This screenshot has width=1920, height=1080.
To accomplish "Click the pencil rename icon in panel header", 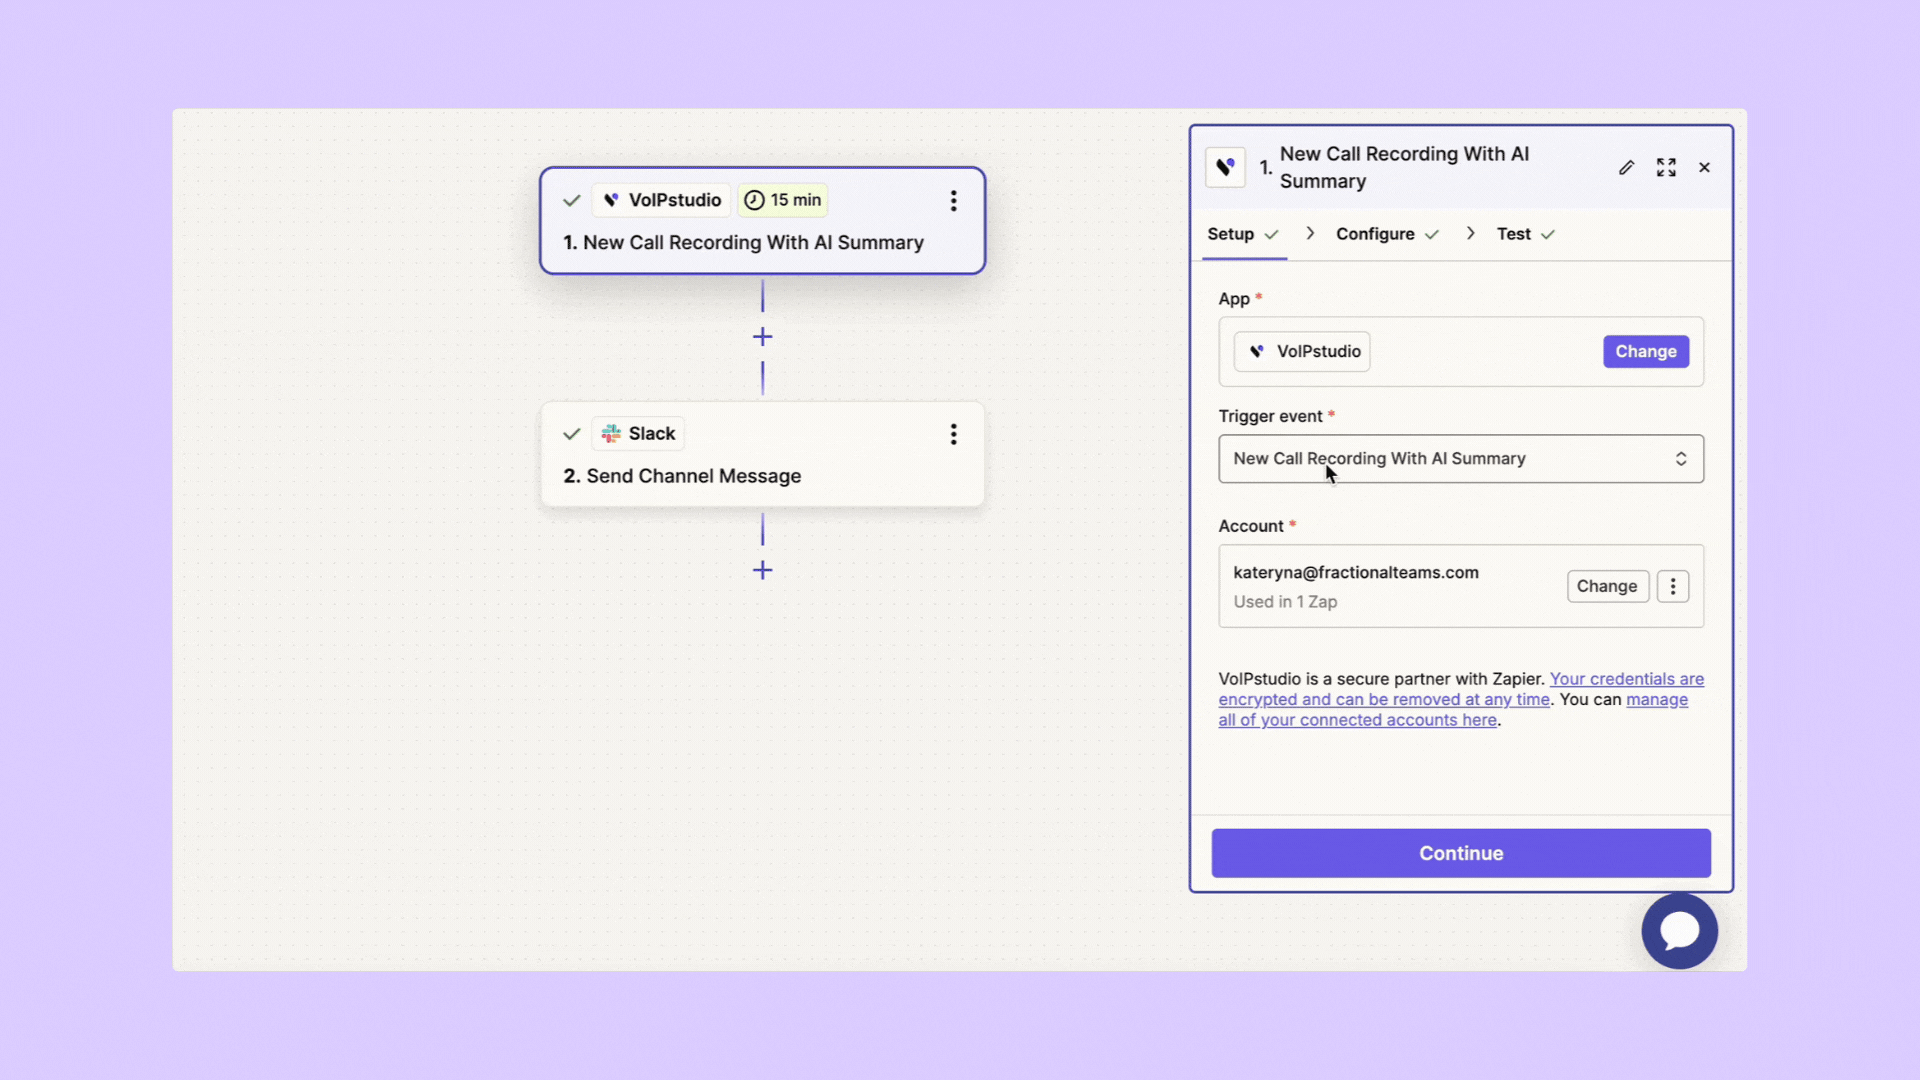I will [1626, 168].
